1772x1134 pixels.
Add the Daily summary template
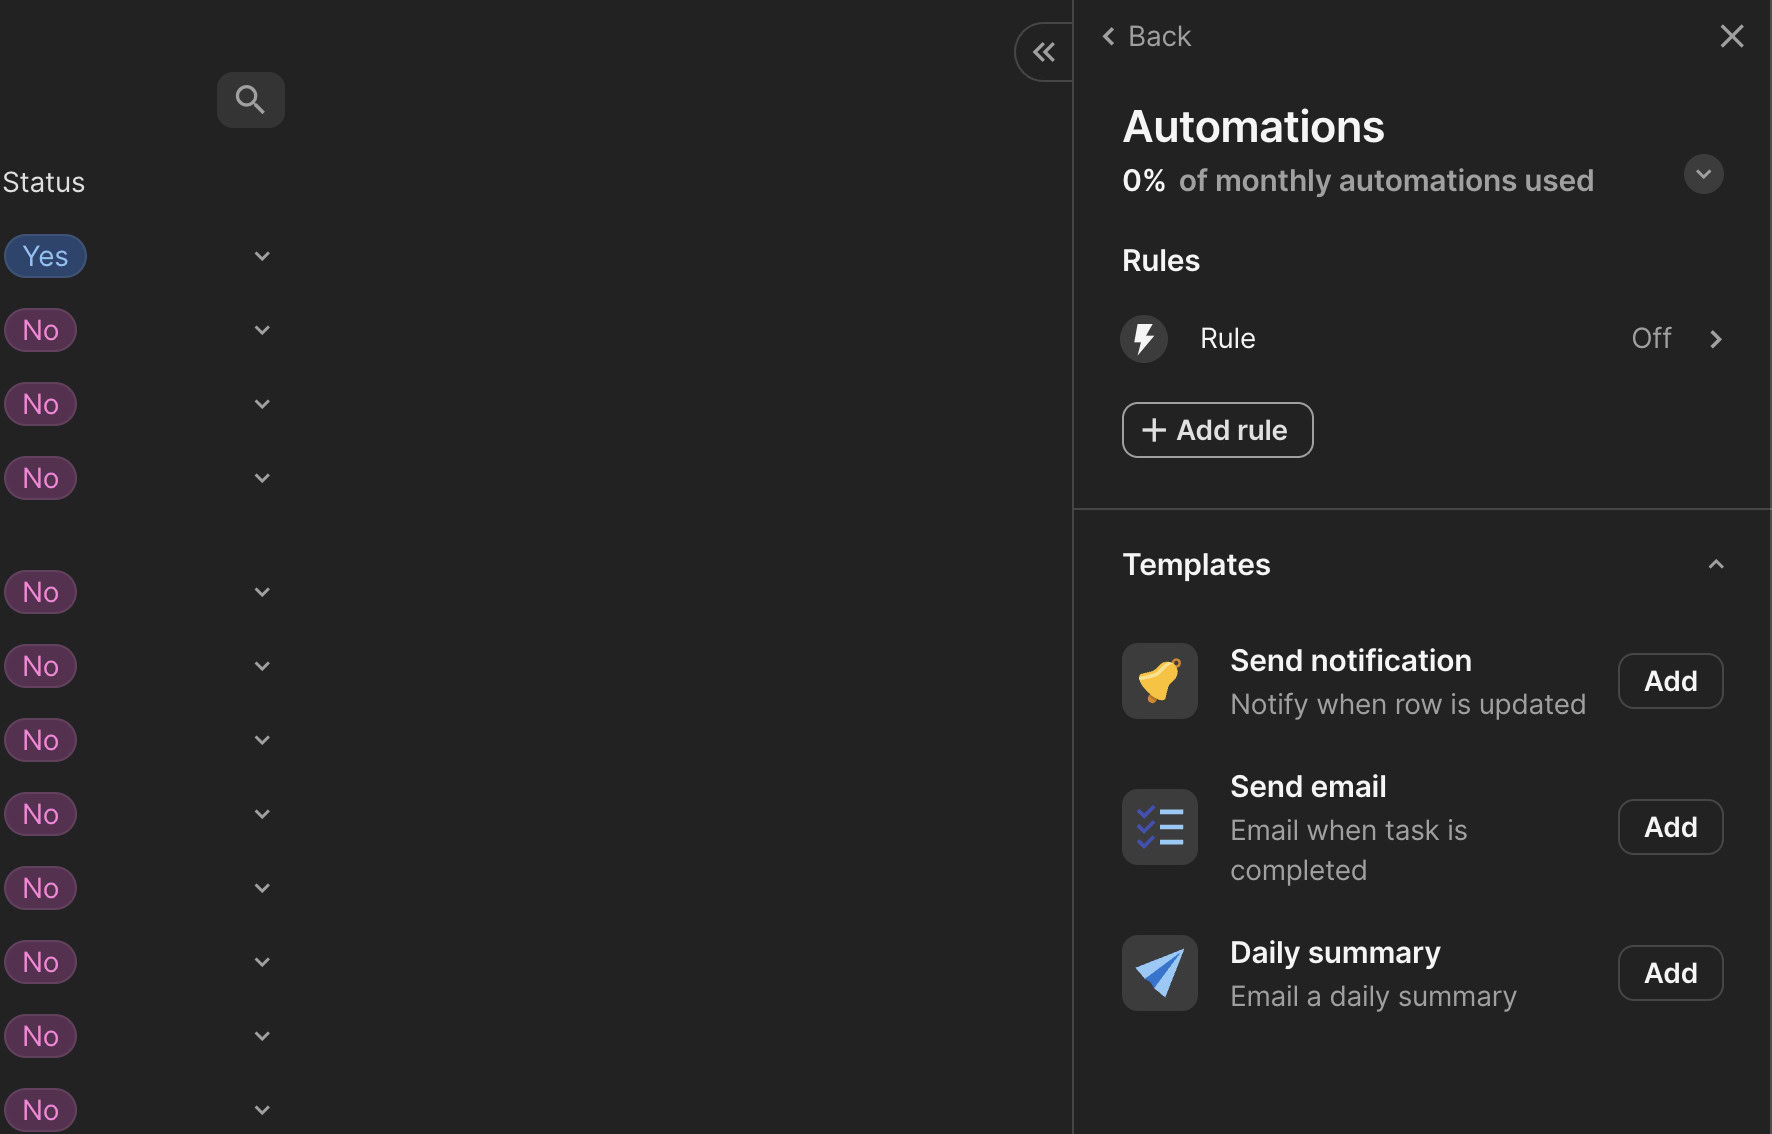1670,973
